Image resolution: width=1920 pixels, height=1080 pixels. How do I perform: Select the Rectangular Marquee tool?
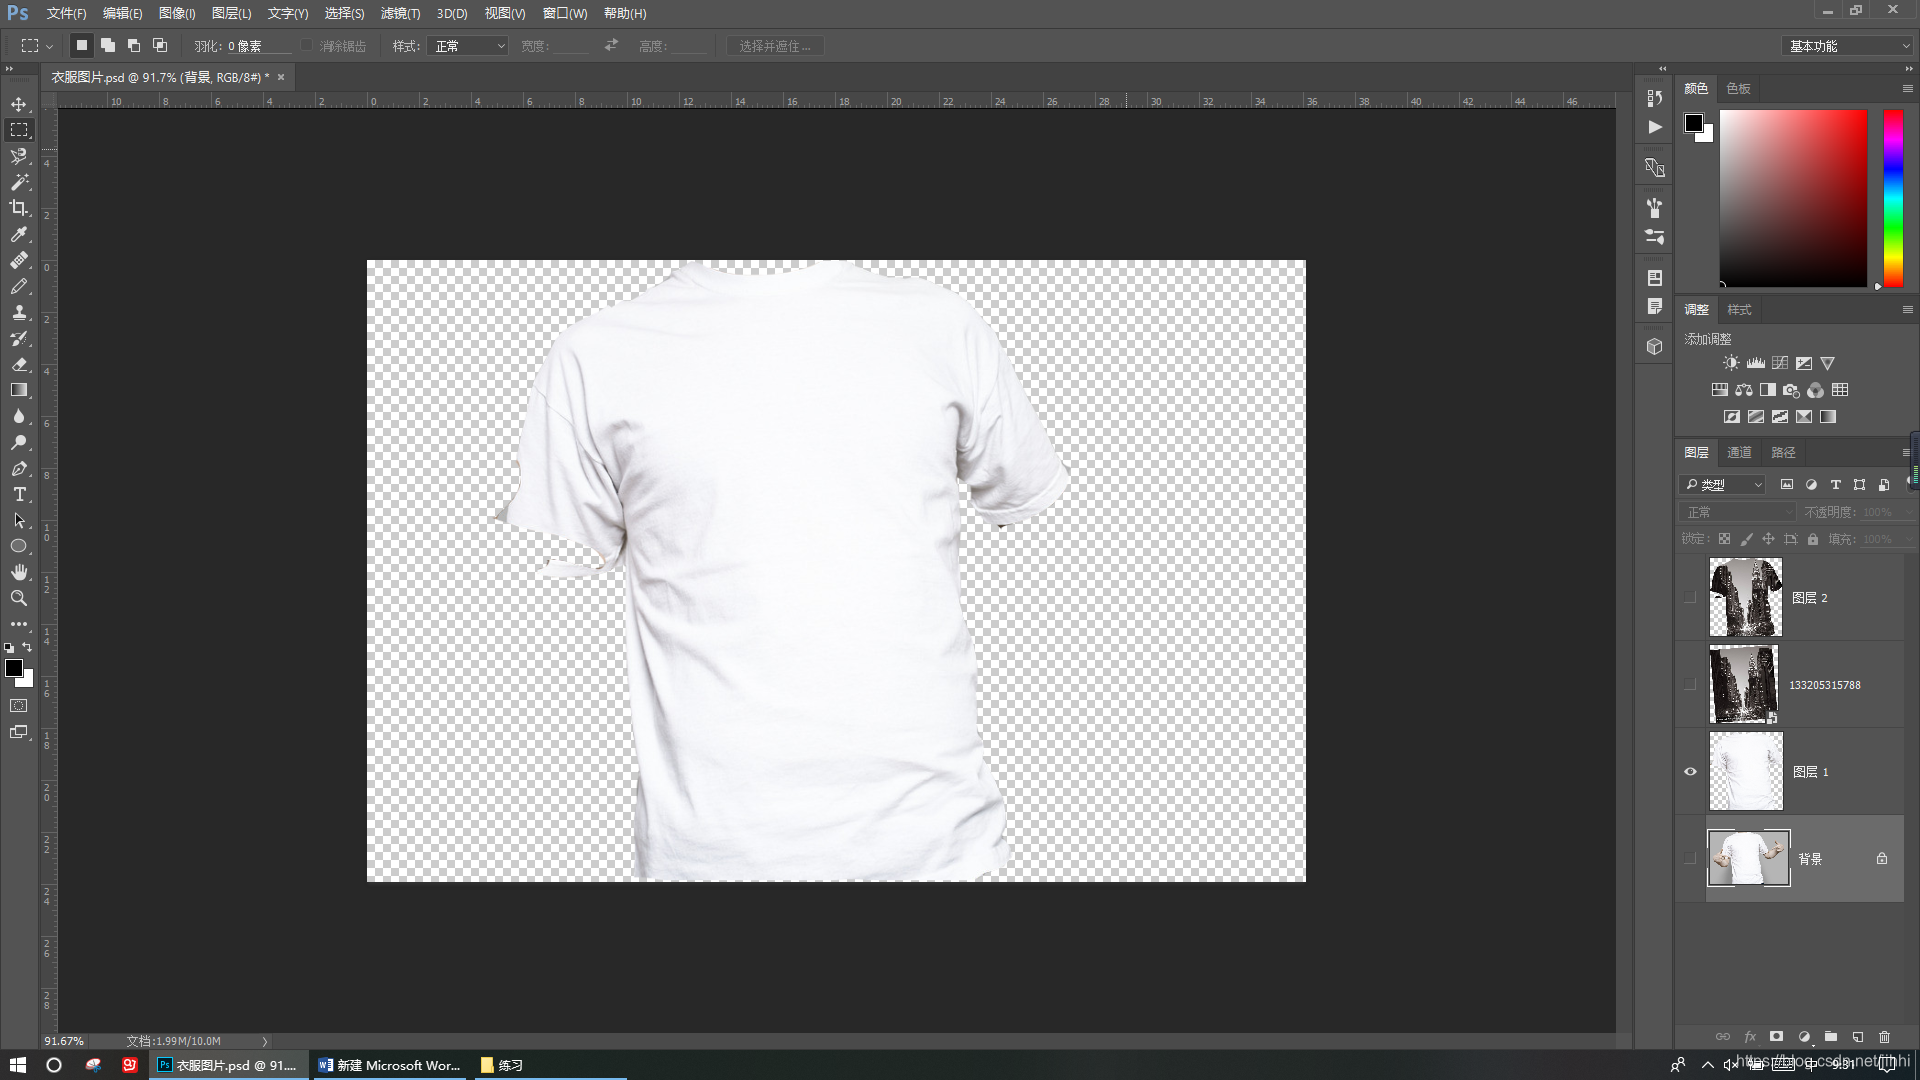[x=19, y=130]
